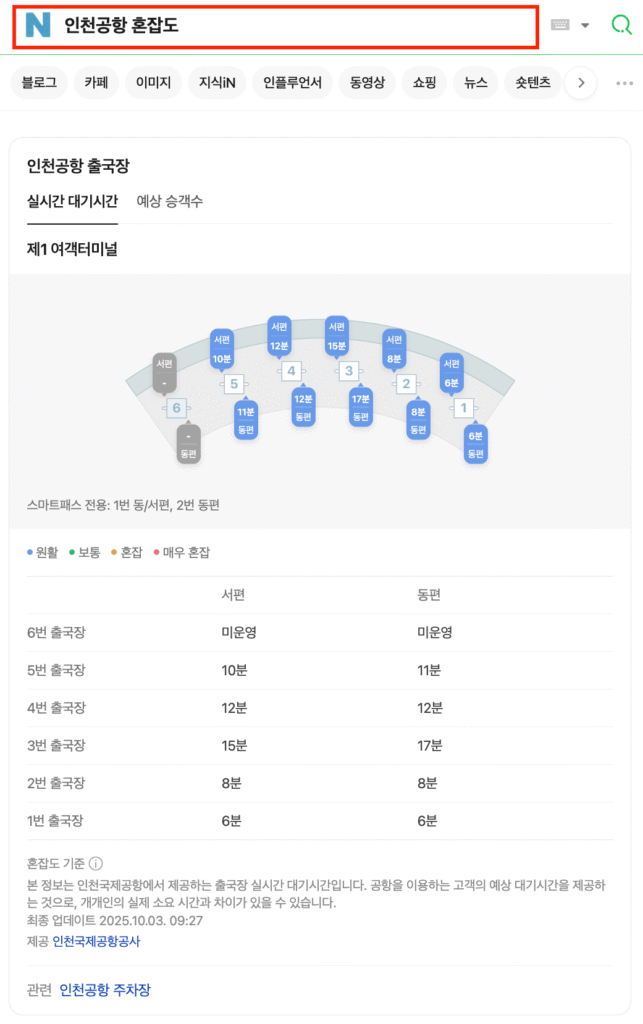Open the on-screen keyboard icon
This screenshot has height=1024, width=643.
click(x=560, y=26)
